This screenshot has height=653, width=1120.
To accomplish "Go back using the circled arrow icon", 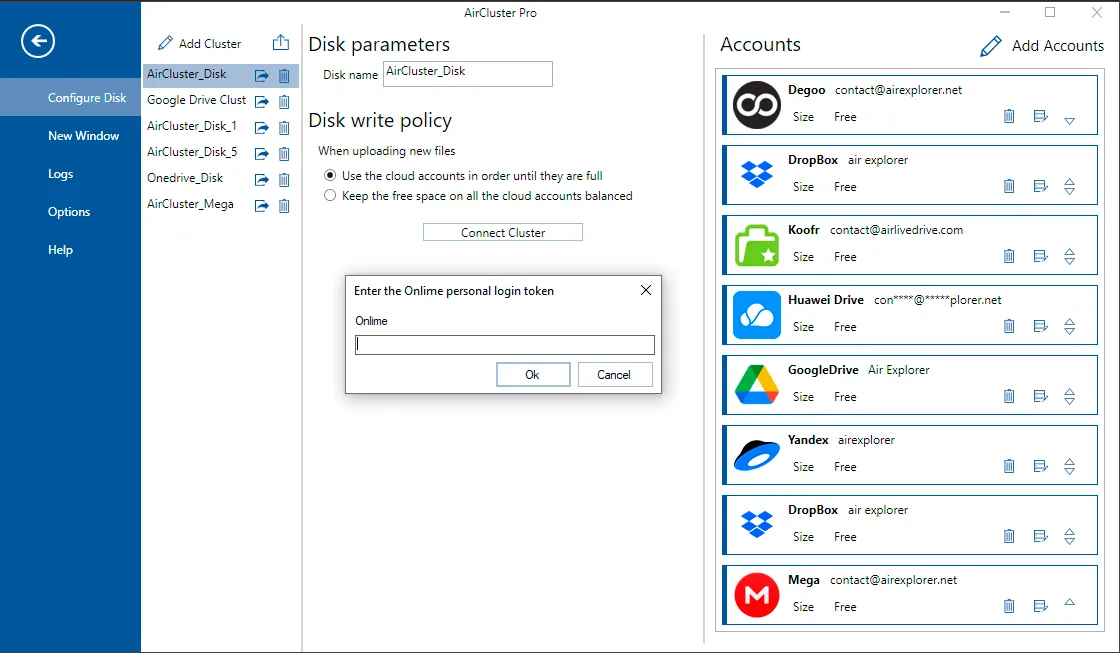I will click(x=38, y=41).
